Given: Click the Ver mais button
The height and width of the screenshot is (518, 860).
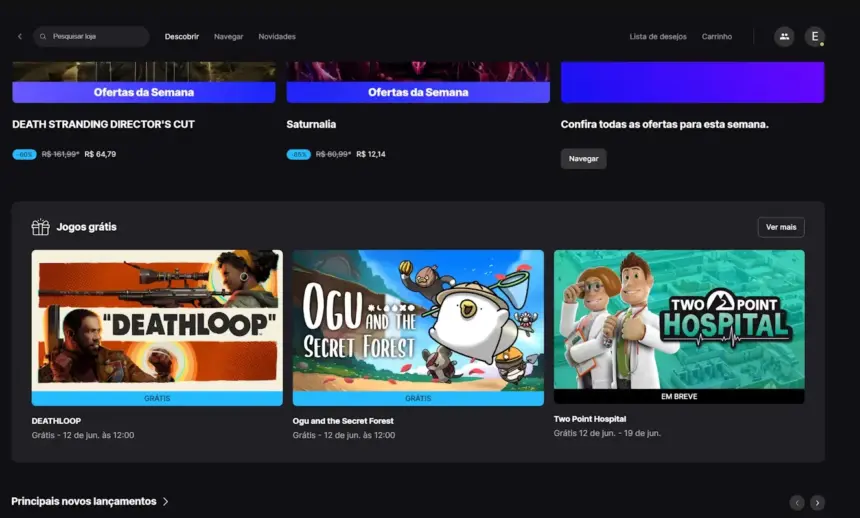Looking at the screenshot, I should click(x=781, y=227).
